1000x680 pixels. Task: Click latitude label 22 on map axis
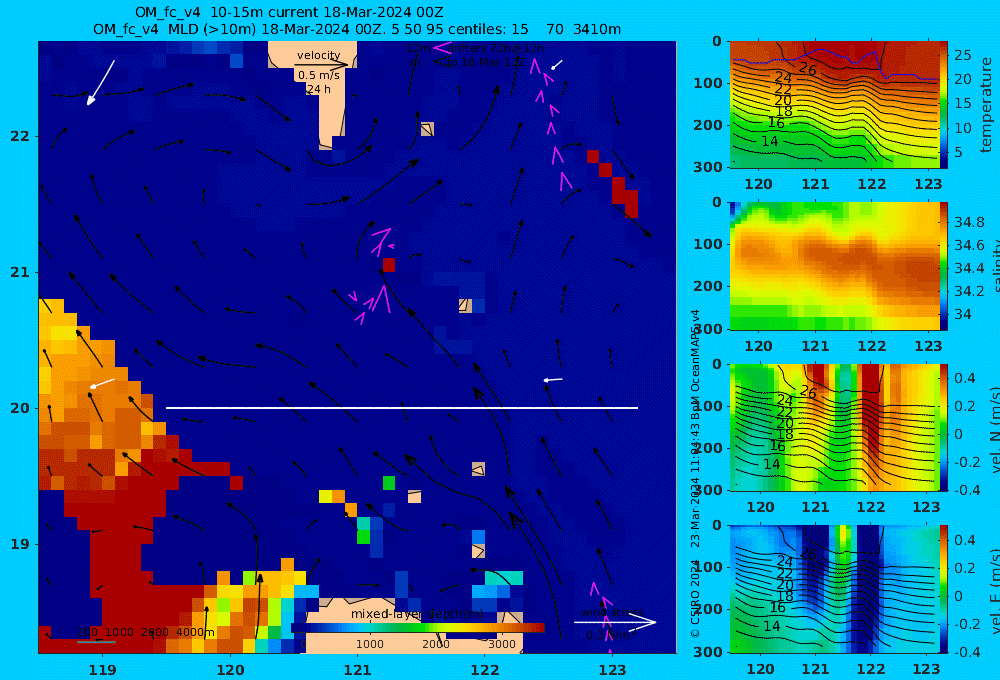pos(20,136)
